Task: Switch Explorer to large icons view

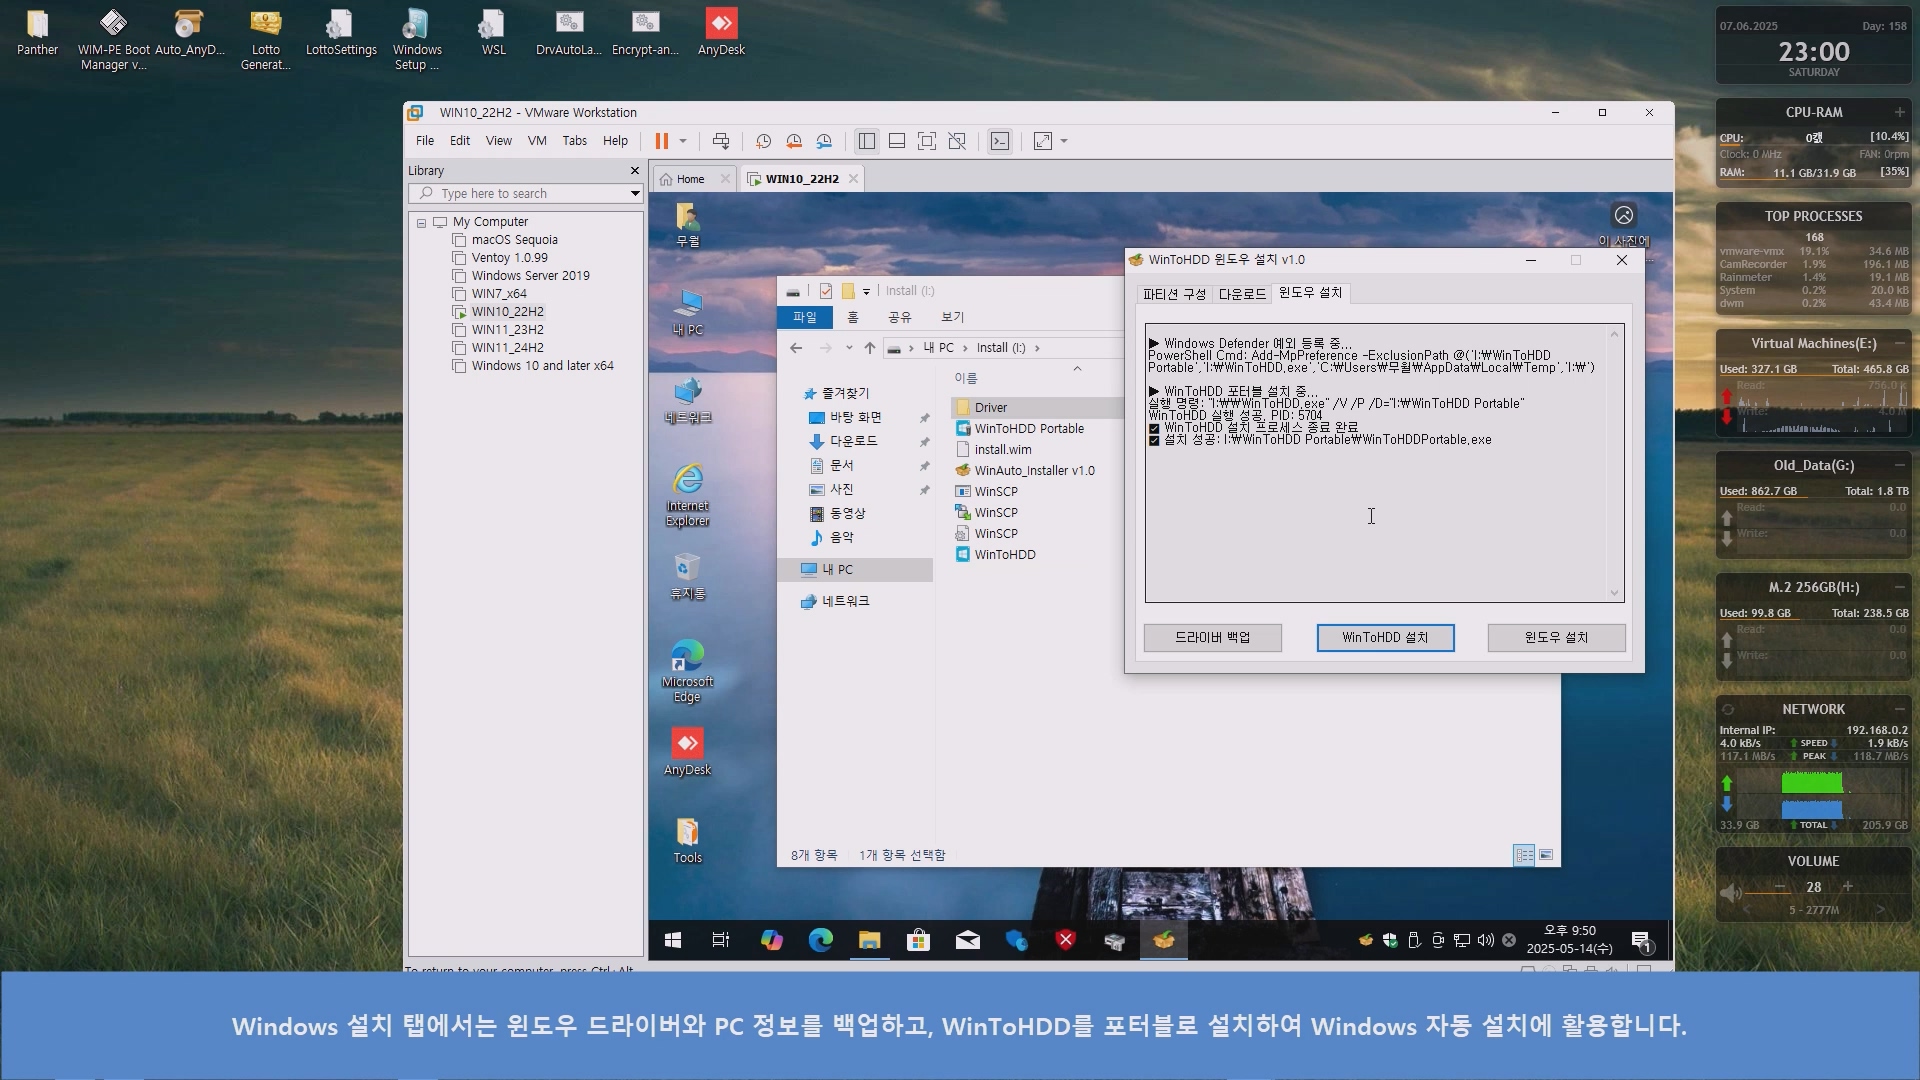Action: [x=1546, y=855]
